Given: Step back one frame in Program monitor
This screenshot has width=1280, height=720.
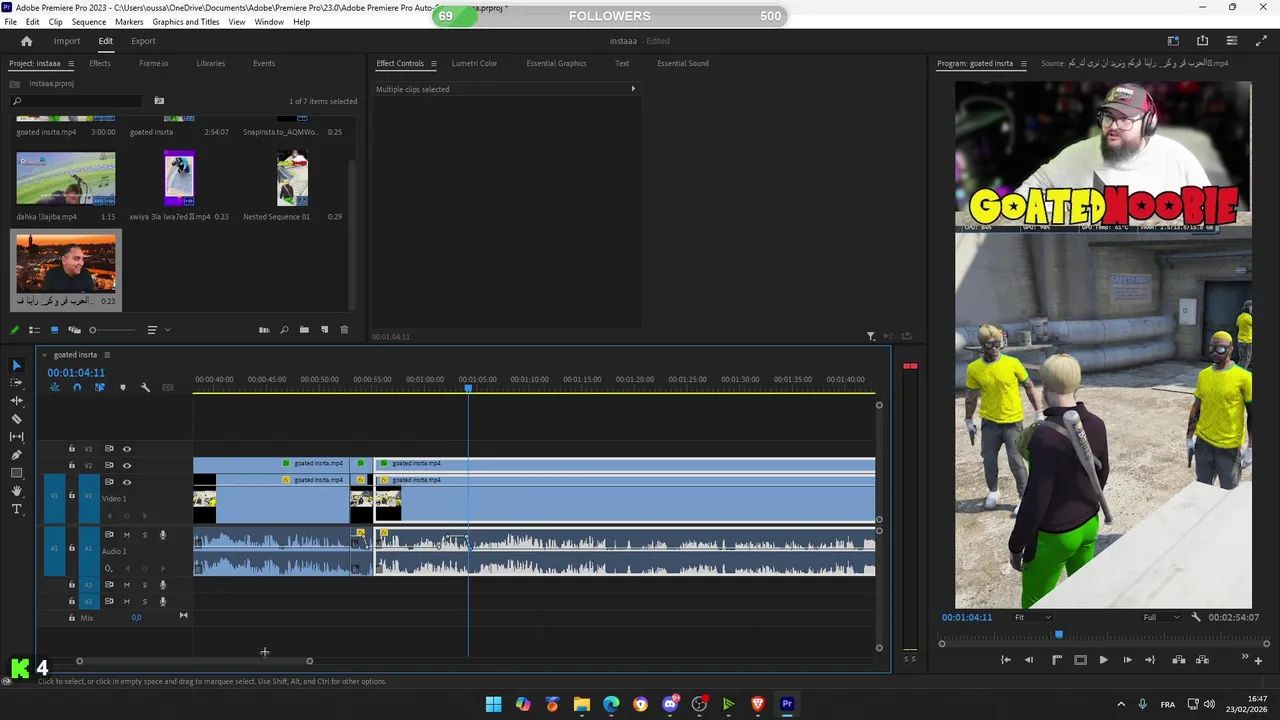Looking at the screenshot, I should [x=1029, y=660].
